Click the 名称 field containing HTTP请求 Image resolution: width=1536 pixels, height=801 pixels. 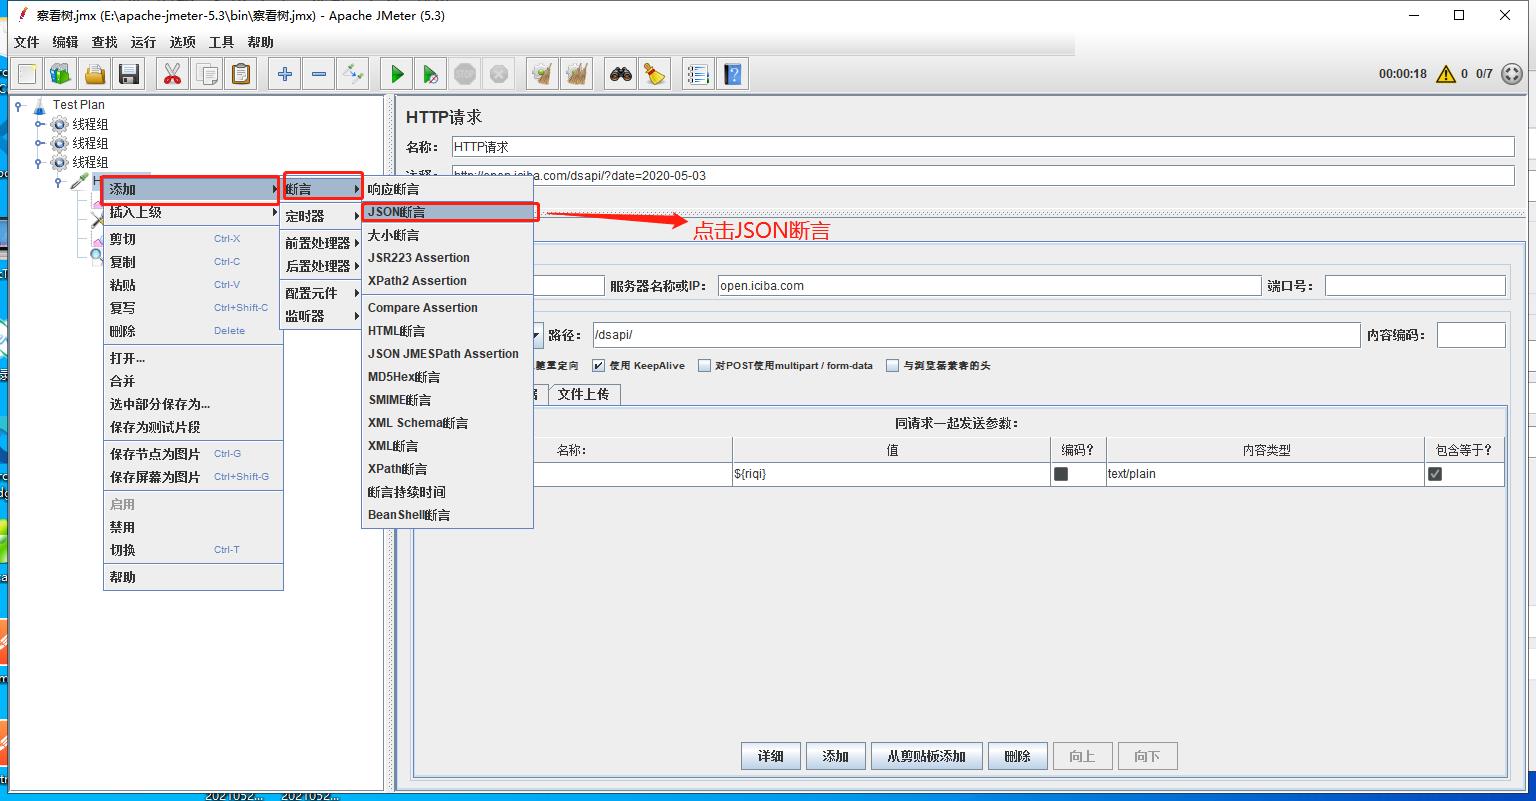tap(983, 147)
